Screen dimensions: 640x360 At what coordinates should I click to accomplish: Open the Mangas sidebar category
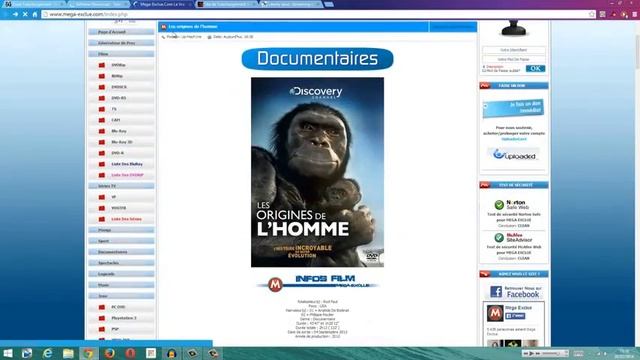[121, 230]
